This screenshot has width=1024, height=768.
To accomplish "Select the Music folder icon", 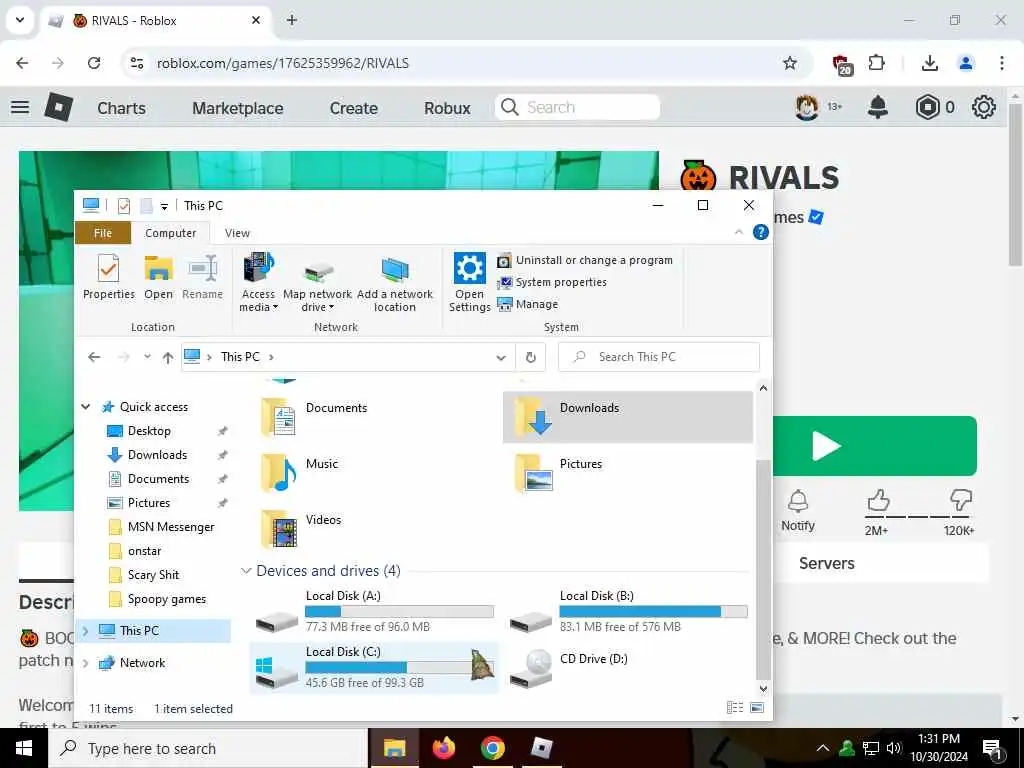I will point(279,473).
